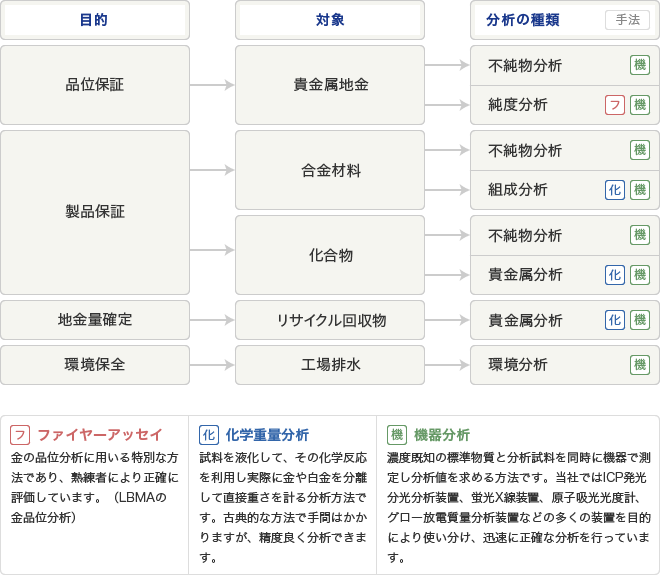Screen dimensions: 660x576
Task: Click the 機器分析 legend heading
Action: pos(442,435)
